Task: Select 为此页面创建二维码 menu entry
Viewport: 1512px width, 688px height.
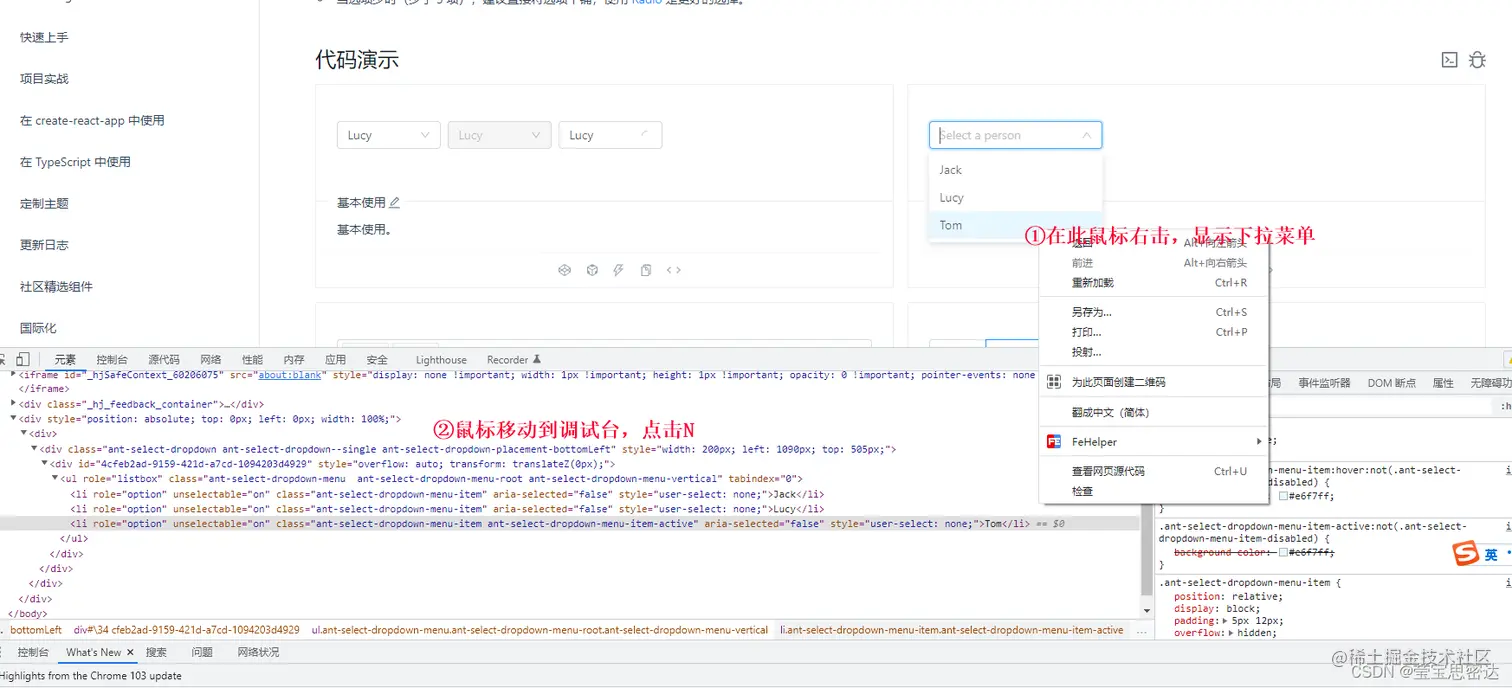Action: (1155, 382)
